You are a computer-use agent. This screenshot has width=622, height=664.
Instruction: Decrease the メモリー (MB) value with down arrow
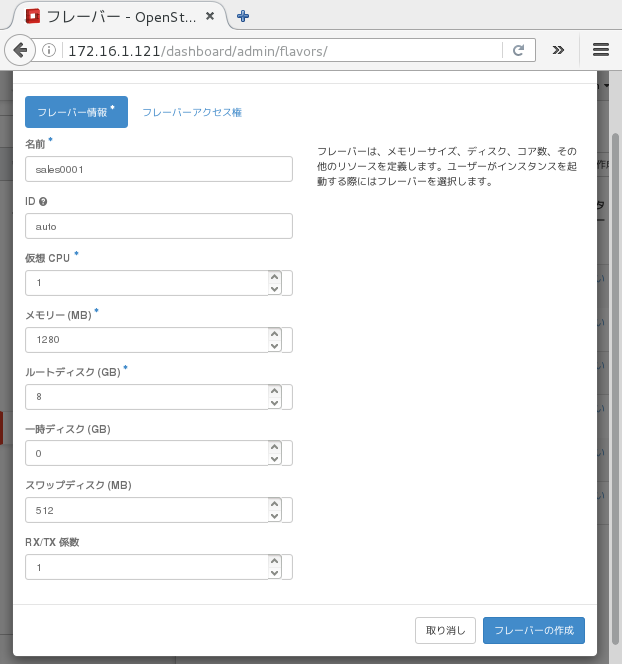[x=274, y=346]
